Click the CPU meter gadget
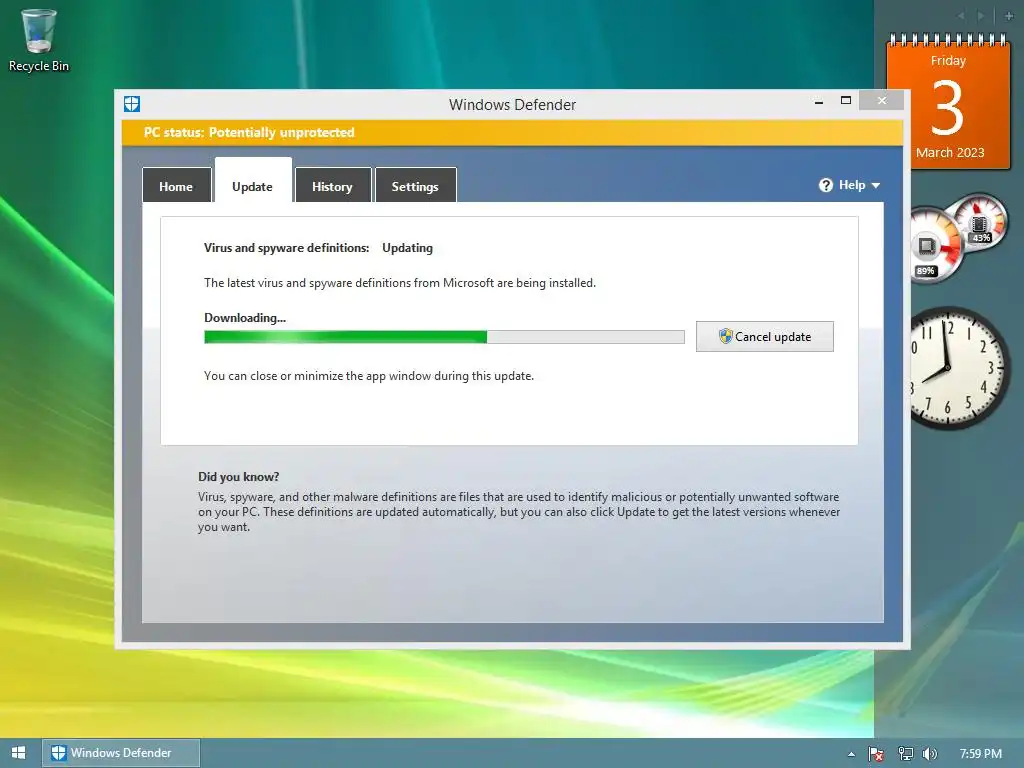 (x=958, y=238)
